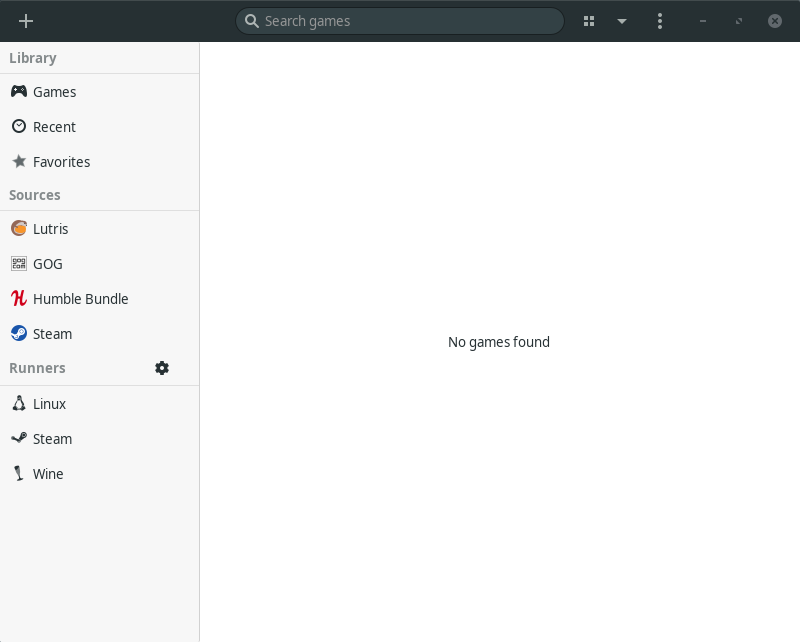Select the Lutris source icon

pos(18,228)
